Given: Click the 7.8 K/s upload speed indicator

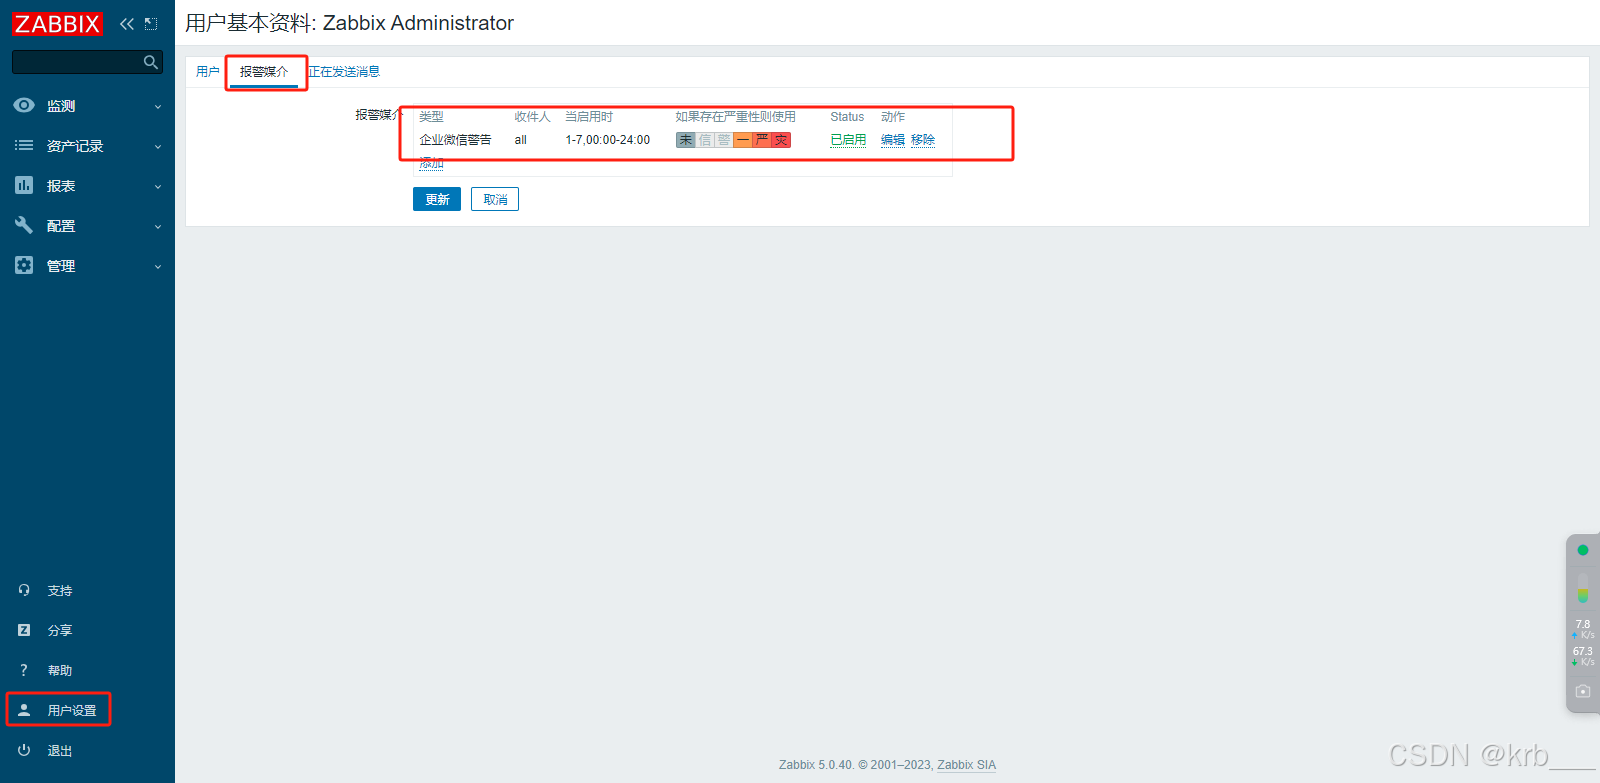Looking at the screenshot, I should 1583,629.
